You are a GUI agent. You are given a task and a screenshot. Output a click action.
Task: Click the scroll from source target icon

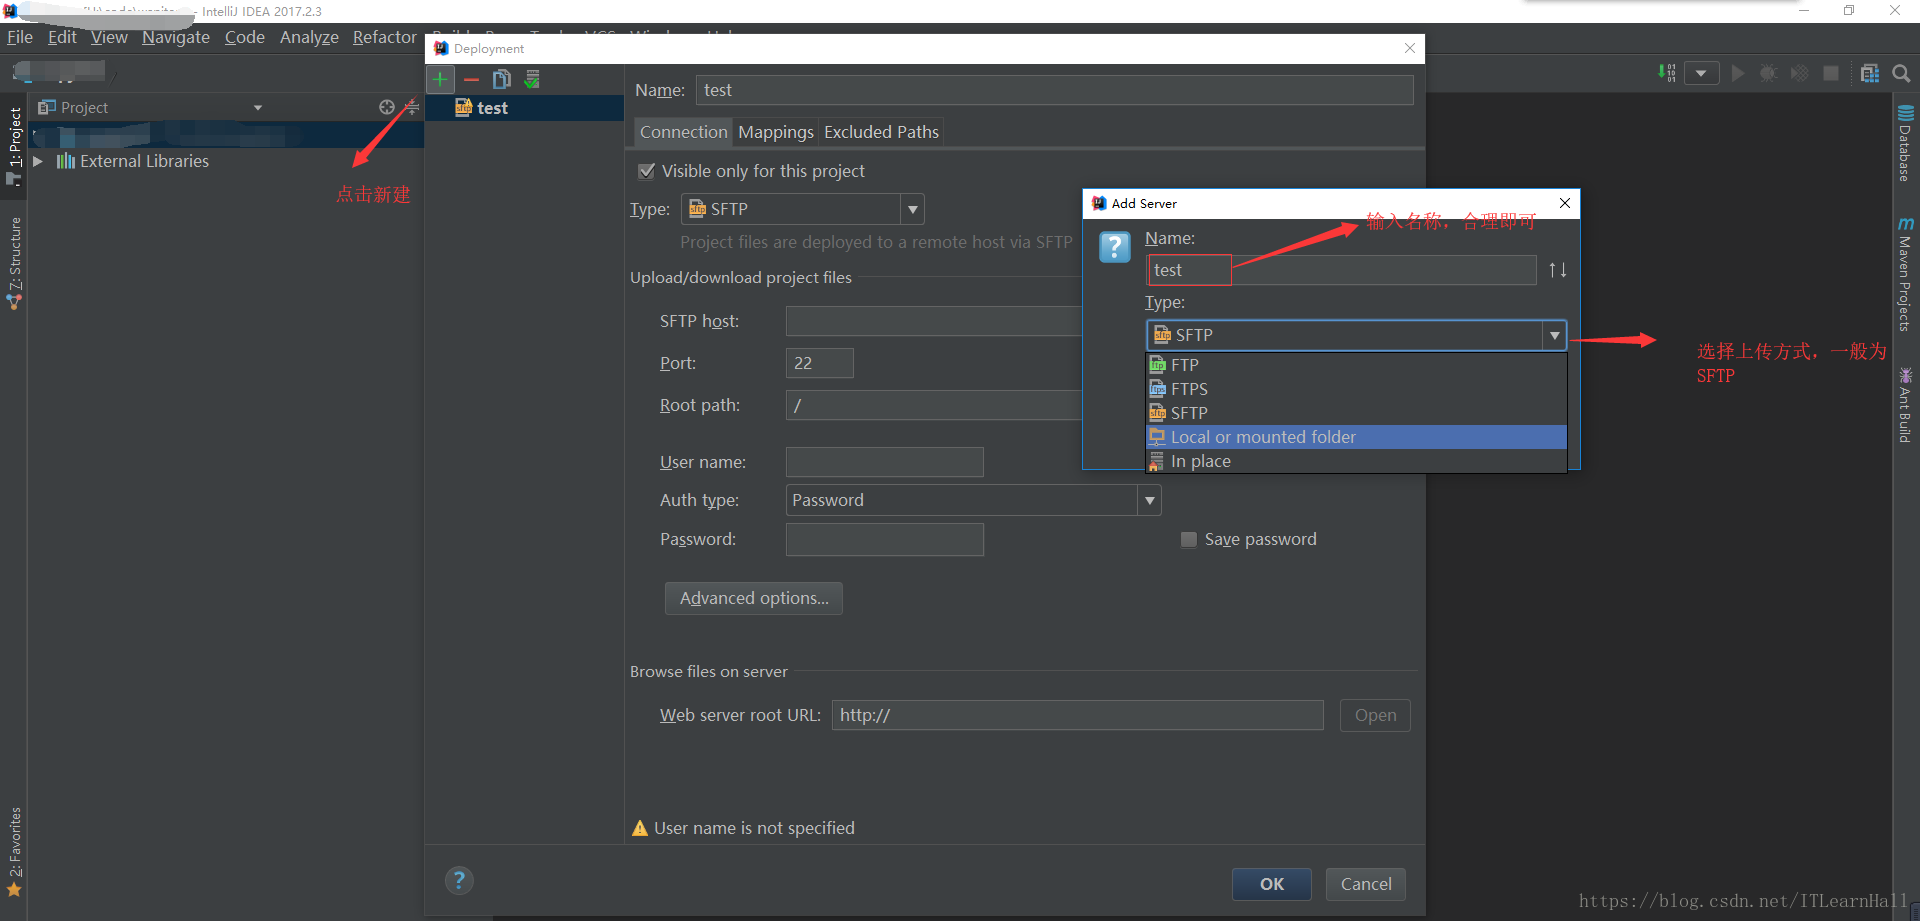[387, 107]
